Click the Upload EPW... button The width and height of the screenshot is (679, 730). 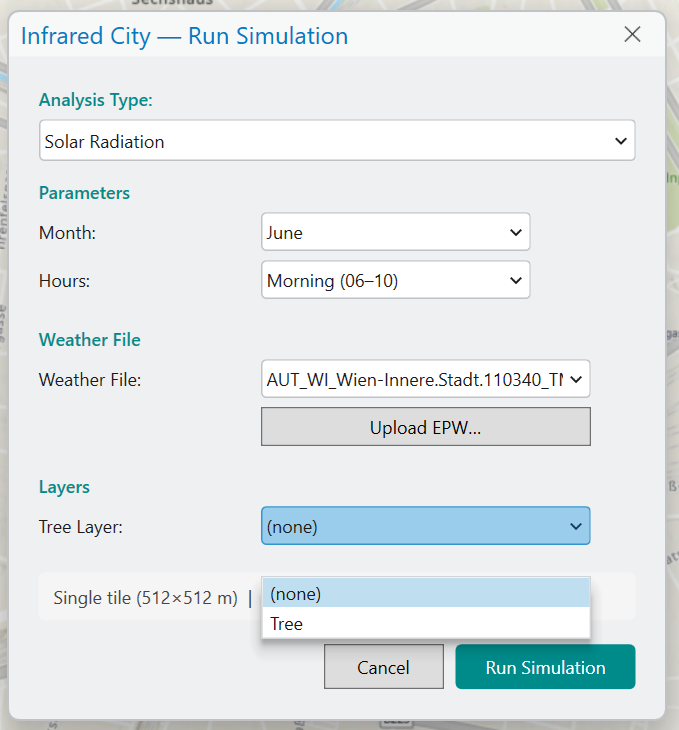coord(426,427)
